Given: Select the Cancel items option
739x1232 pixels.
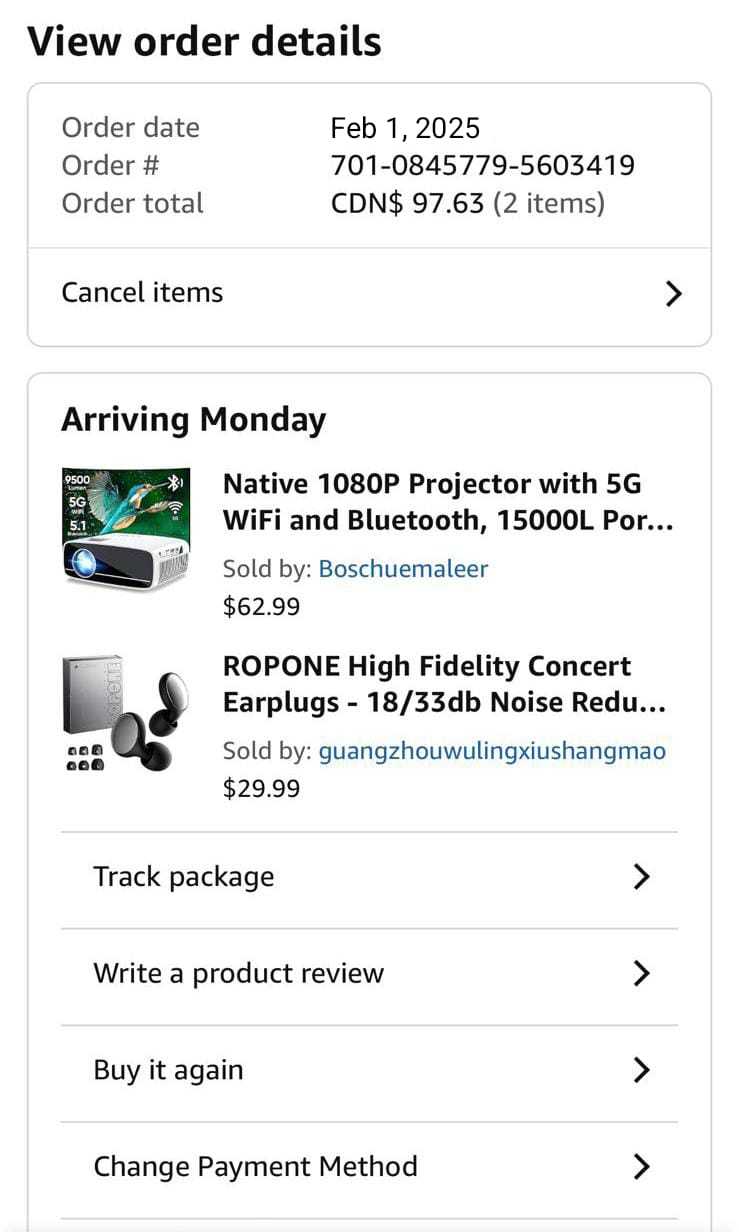Looking at the screenshot, I should 142,293.
